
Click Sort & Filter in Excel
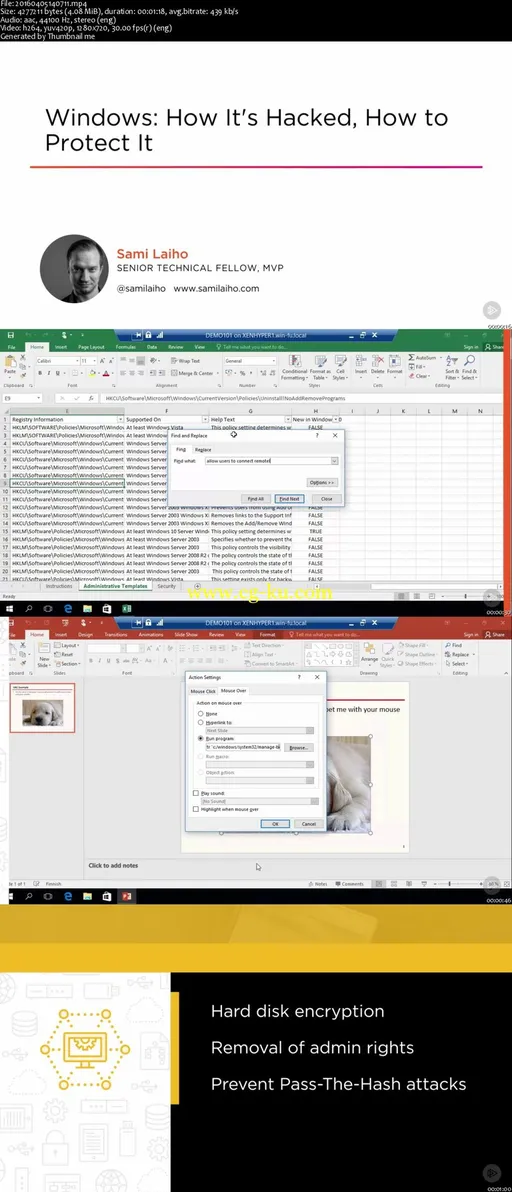point(451,367)
